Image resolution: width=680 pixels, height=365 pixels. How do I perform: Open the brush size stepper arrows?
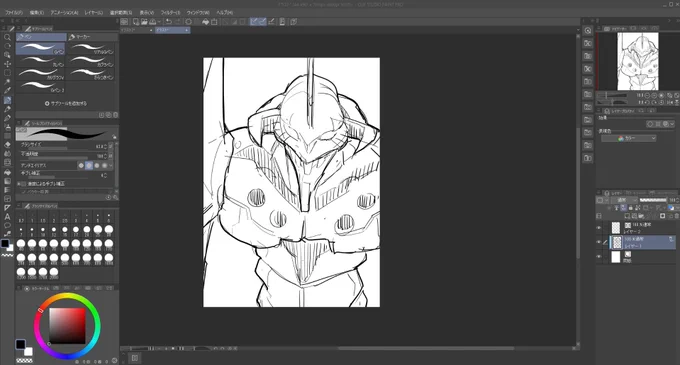pyautogui.click(x=105, y=147)
